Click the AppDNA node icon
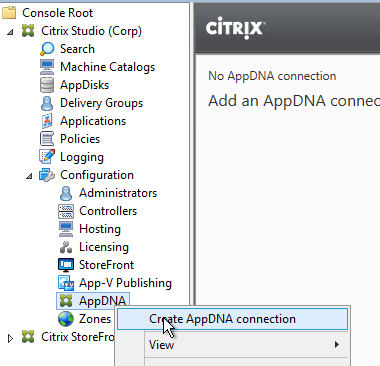380x366 pixels. coord(66,301)
